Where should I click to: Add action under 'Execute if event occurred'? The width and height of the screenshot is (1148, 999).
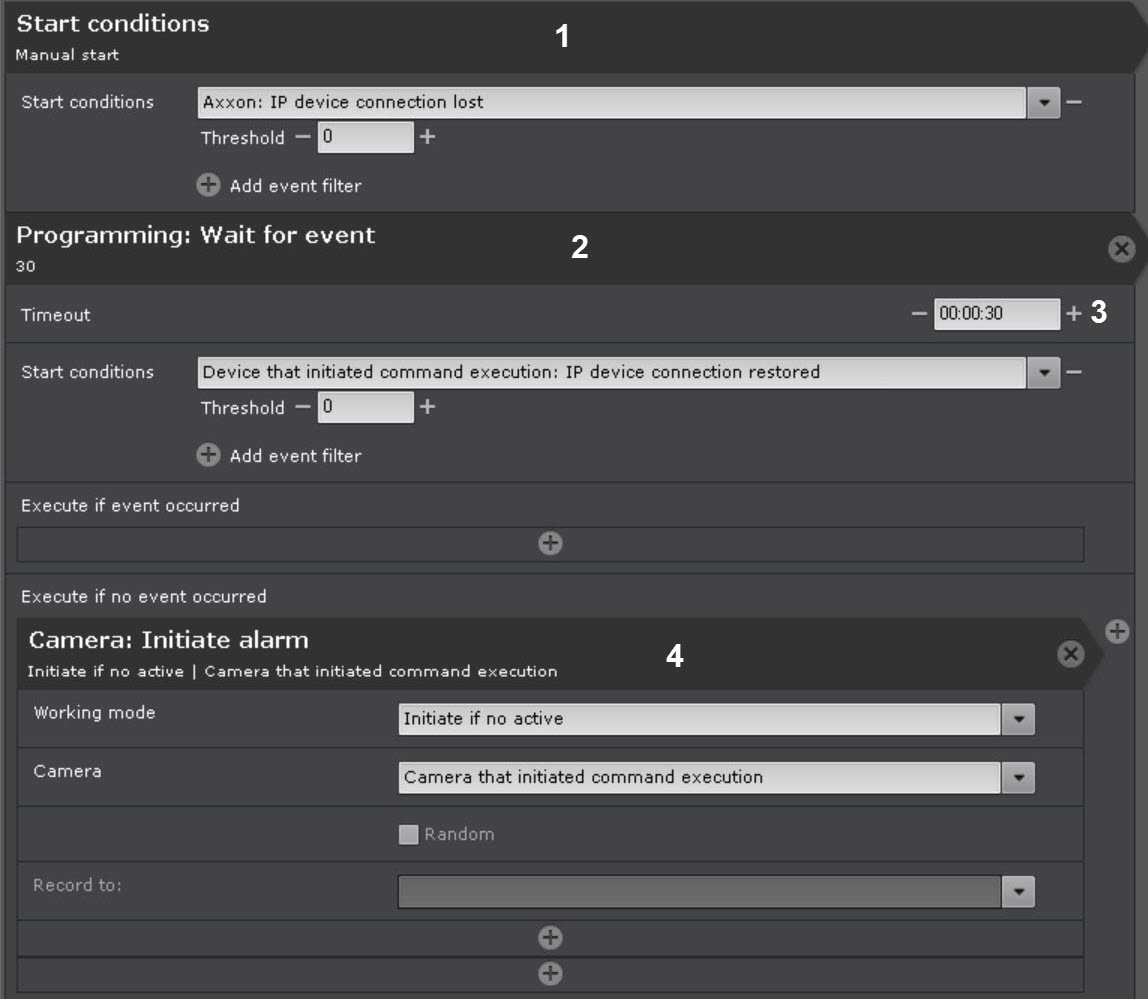pyautogui.click(x=550, y=543)
